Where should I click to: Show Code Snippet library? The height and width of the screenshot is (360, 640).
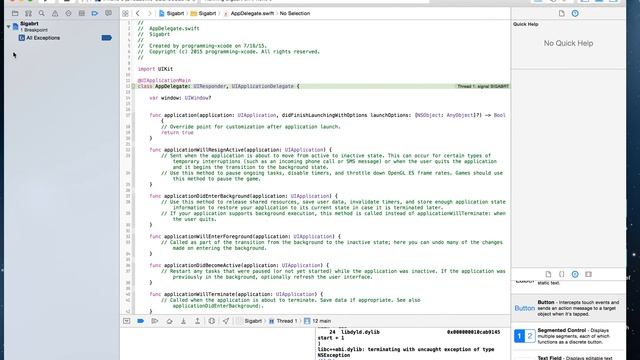point(562,274)
